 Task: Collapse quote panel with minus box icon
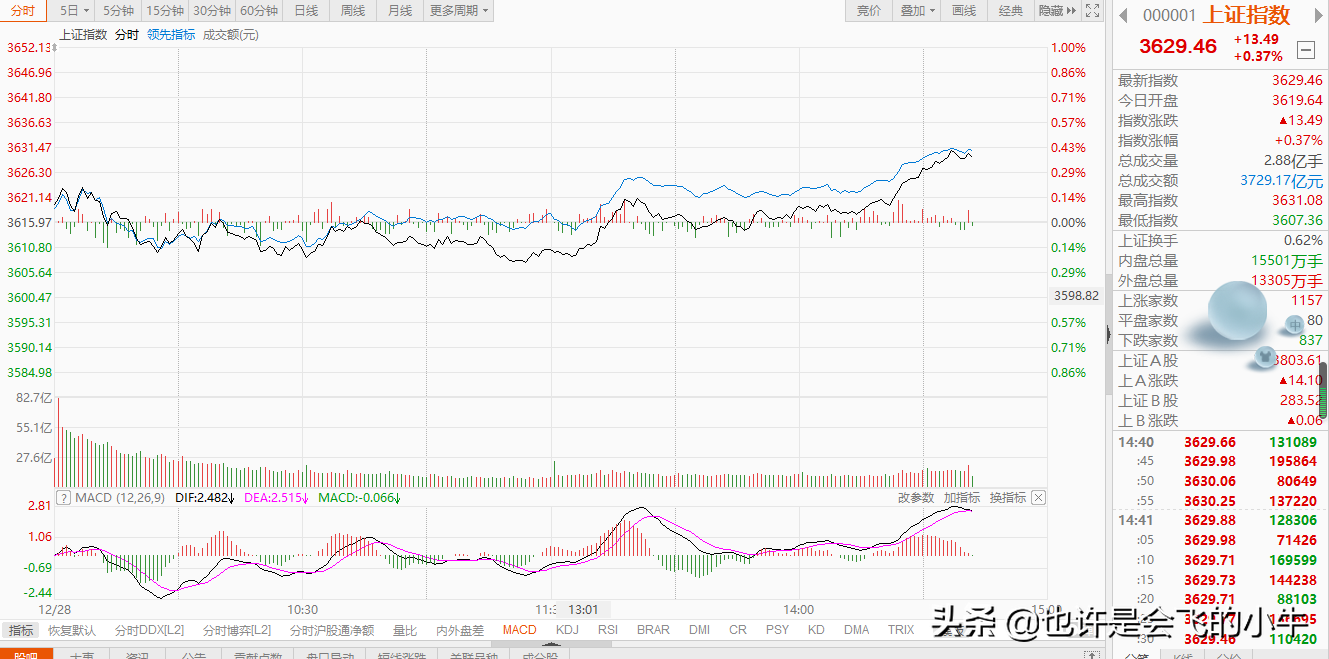click(x=1306, y=49)
